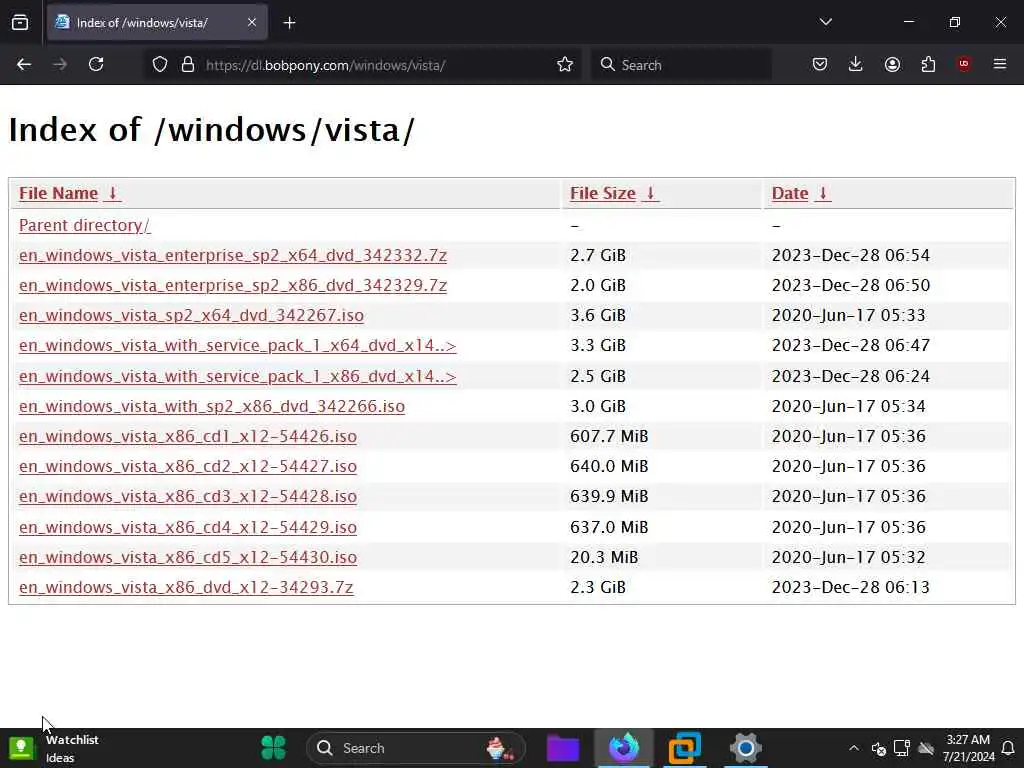Show hidden system tray icons
The image size is (1024, 768).
coord(854,748)
